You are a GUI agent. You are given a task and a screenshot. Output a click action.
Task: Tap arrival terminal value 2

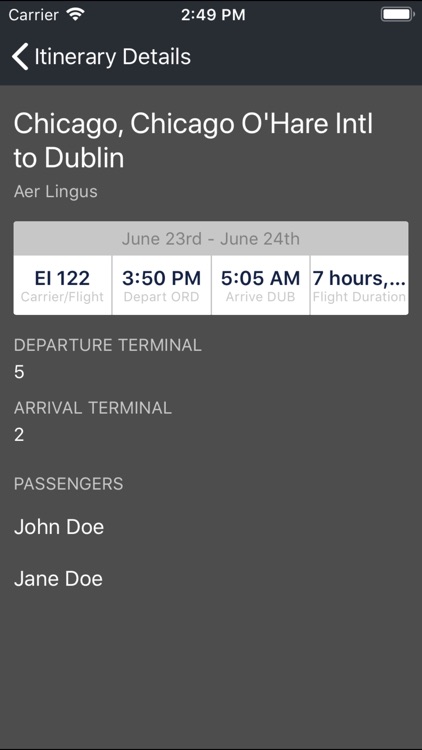pyautogui.click(x=19, y=435)
